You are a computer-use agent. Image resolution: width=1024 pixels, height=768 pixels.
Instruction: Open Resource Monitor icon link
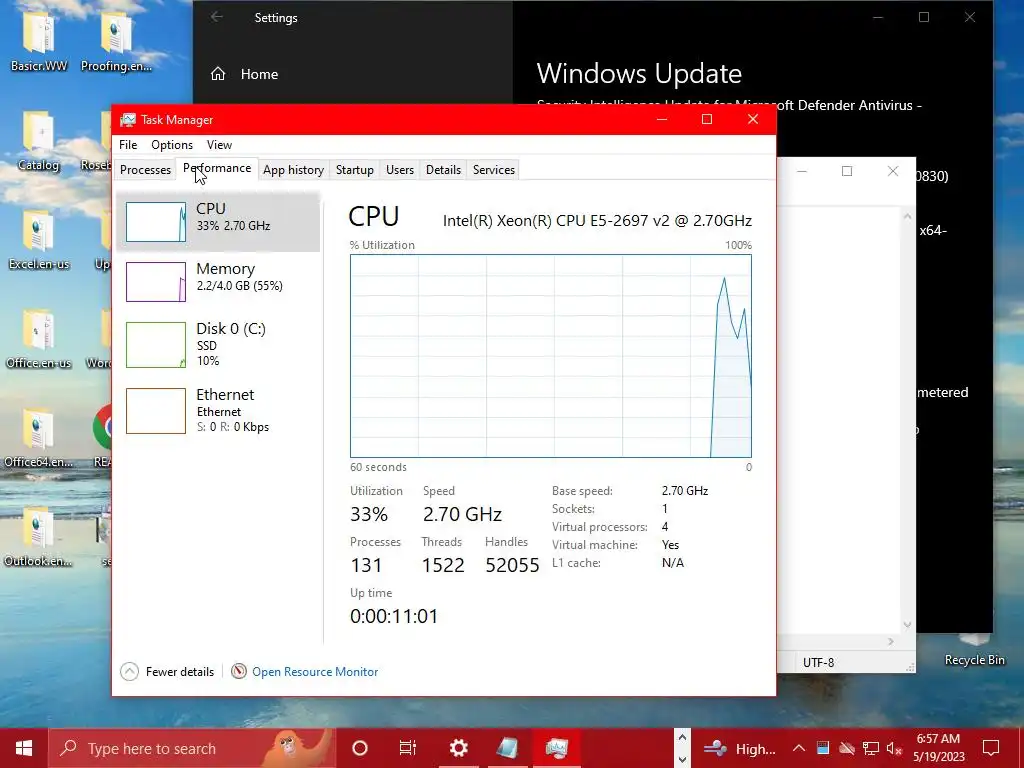239,671
